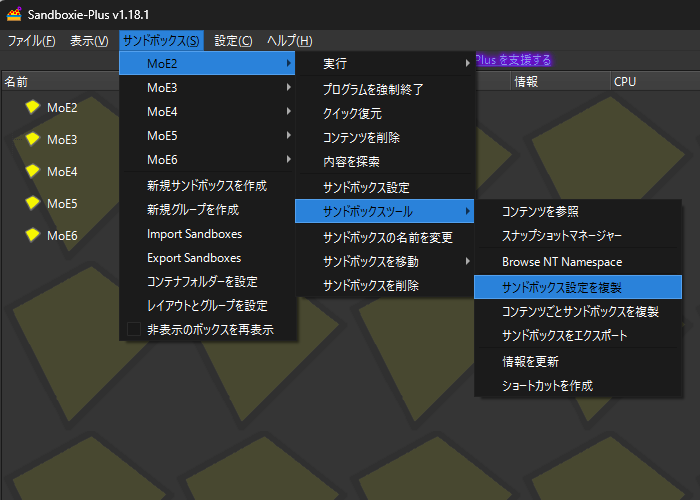Choose サンドボックスを削除
700x500 pixels.
[x=385, y=285]
